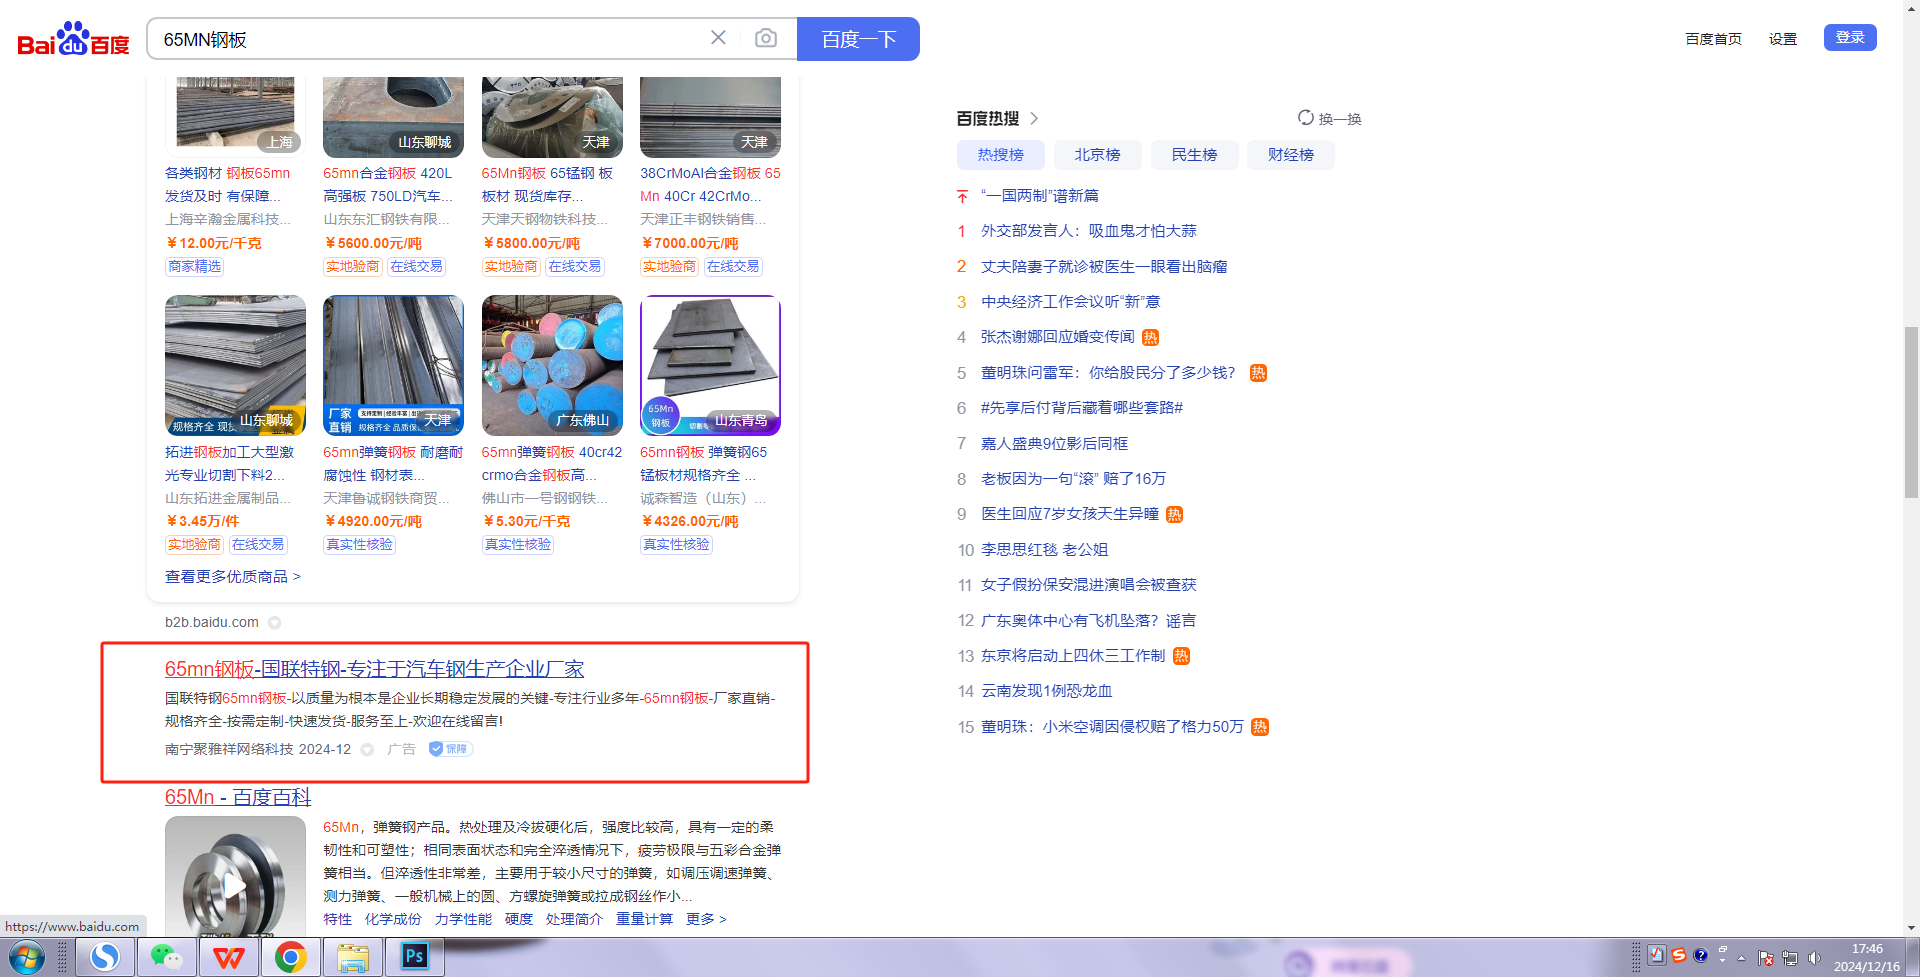Click the blue help tray icon
Screen dimensions: 1920x977
[1700, 955]
